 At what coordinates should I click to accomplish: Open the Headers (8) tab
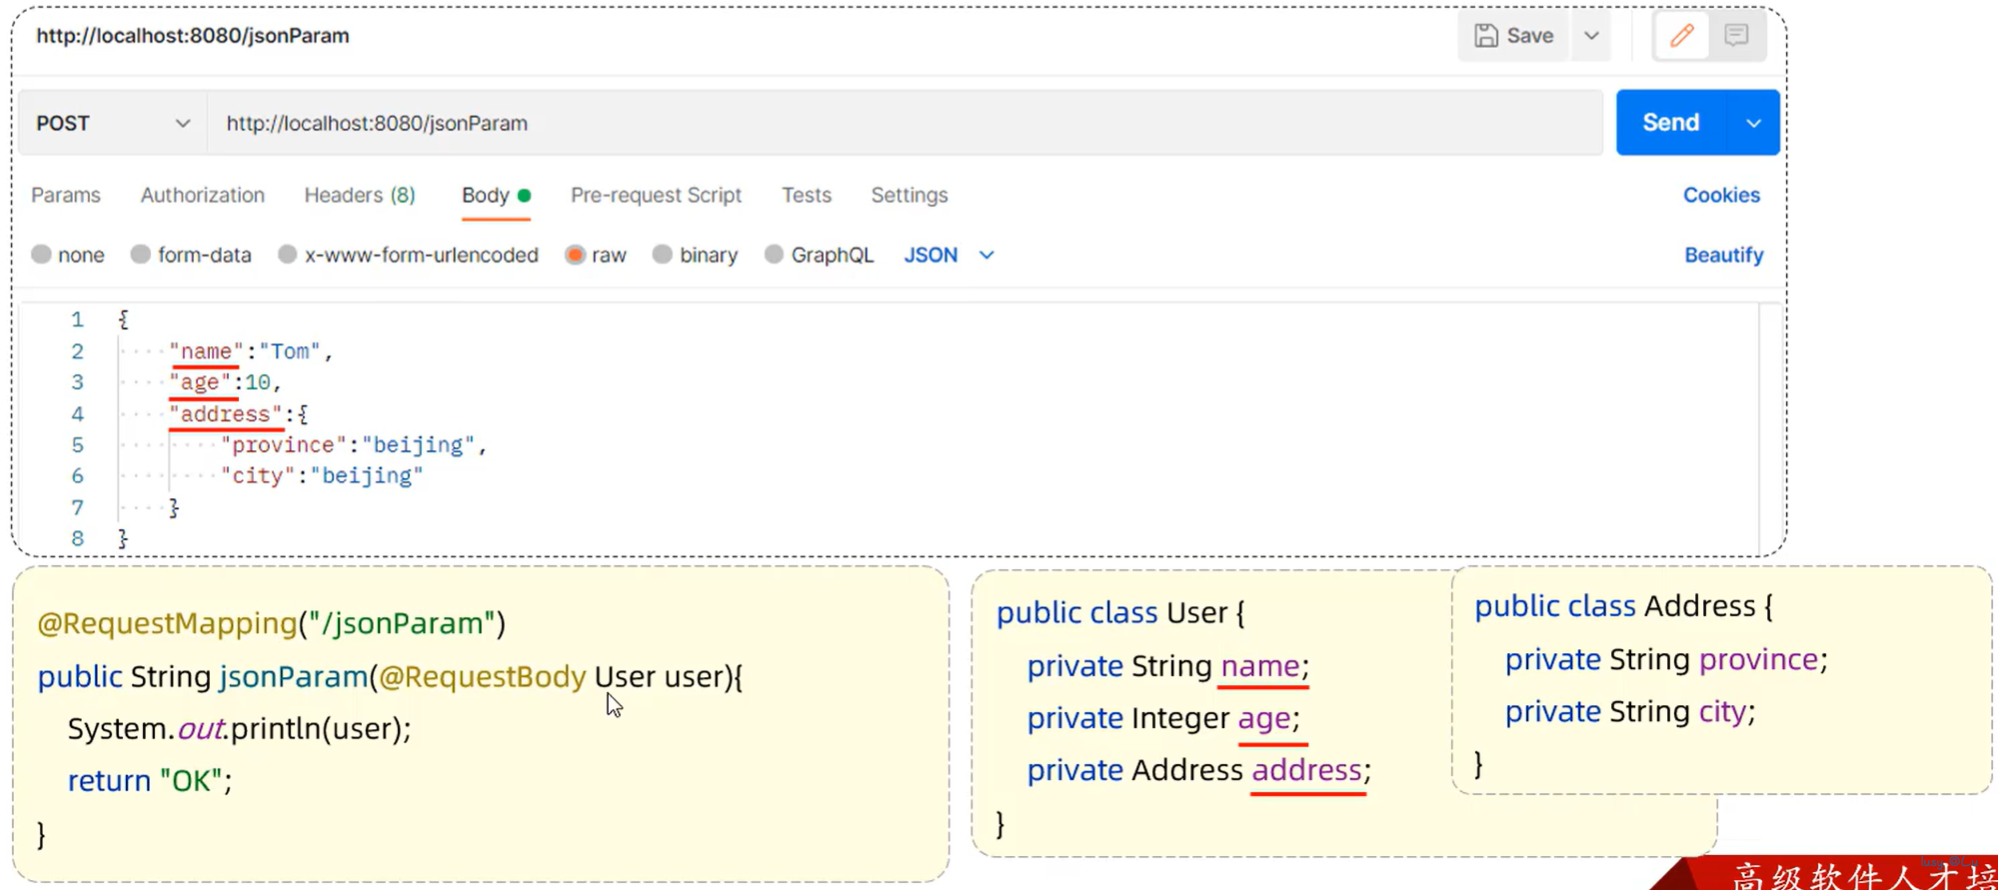coord(359,195)
